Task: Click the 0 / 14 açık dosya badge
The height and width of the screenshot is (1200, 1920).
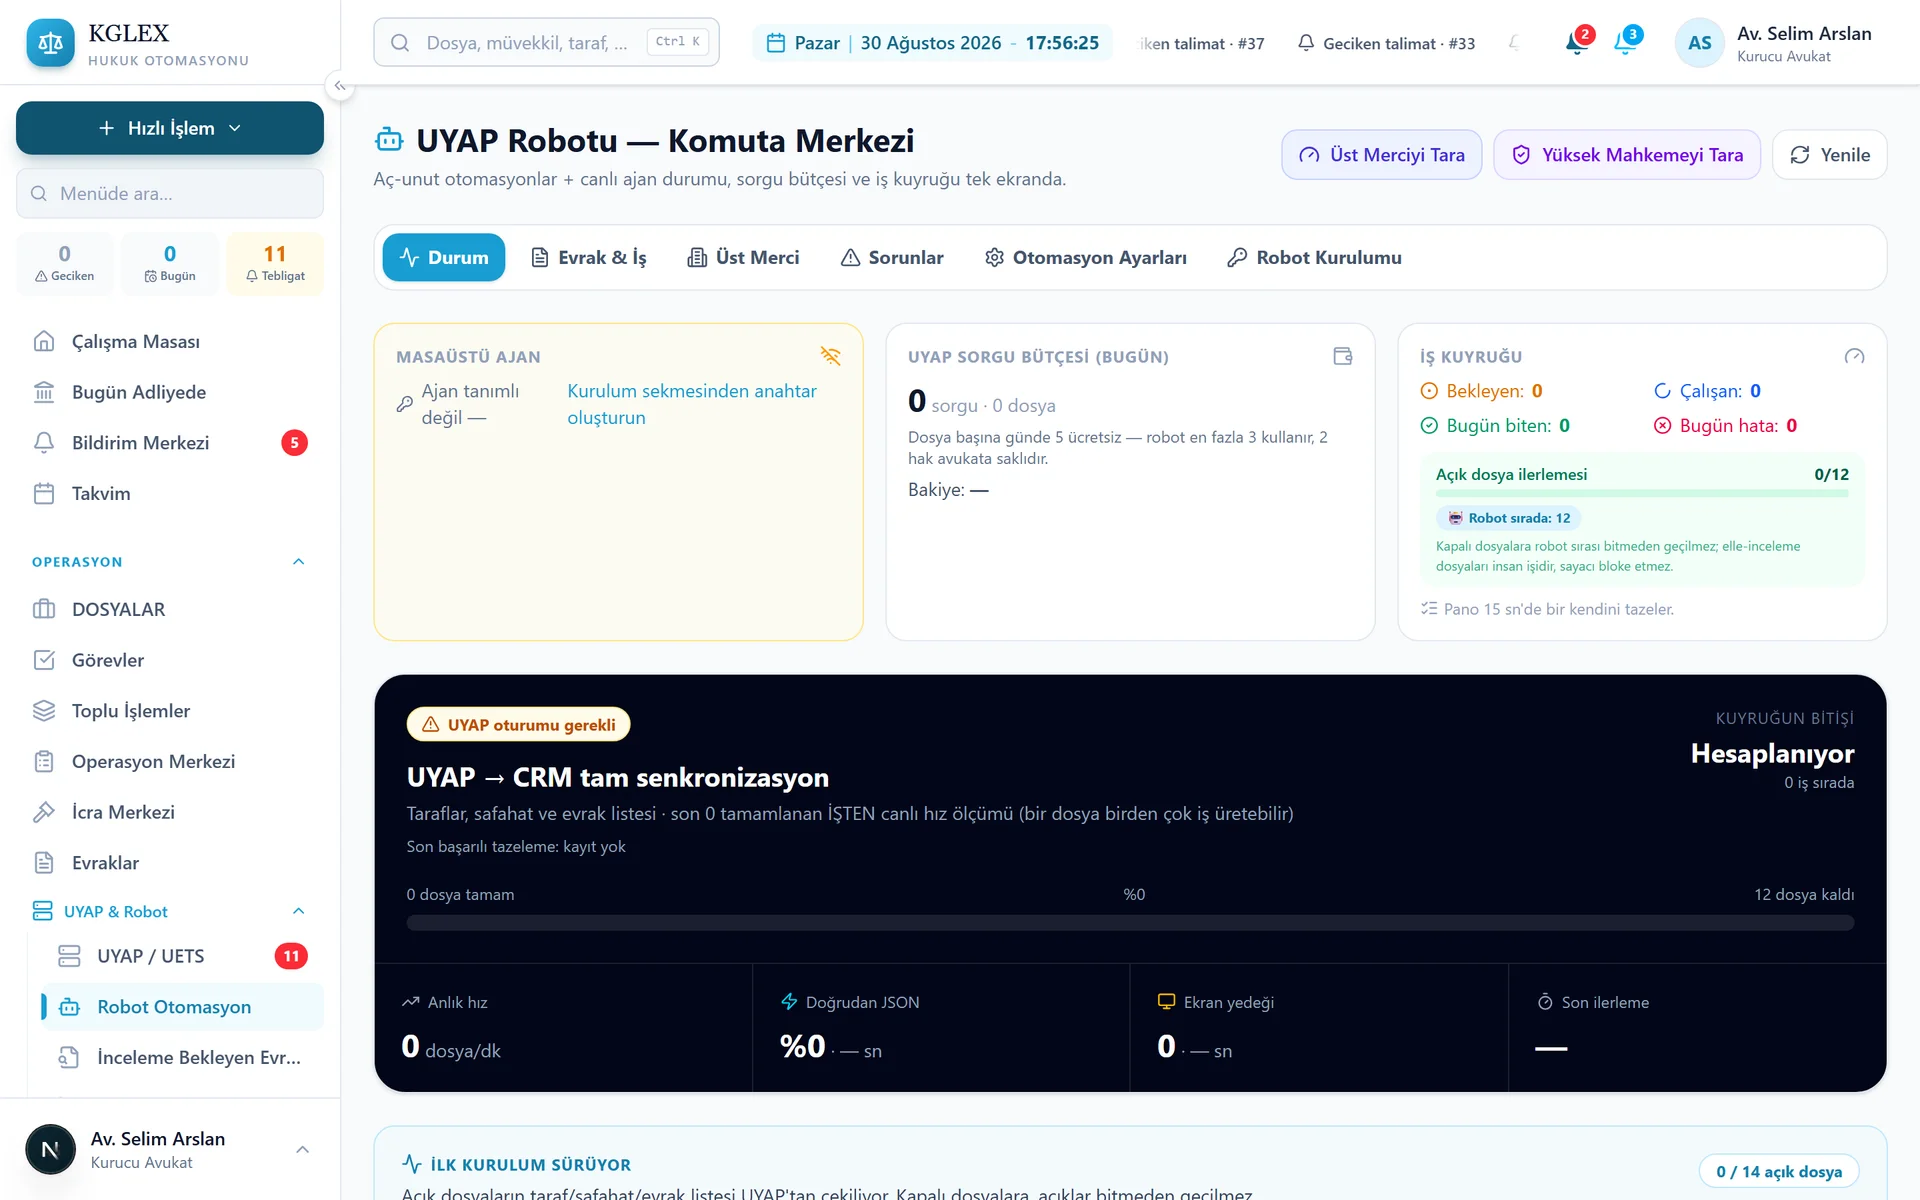Action: pos(1779,1172)
